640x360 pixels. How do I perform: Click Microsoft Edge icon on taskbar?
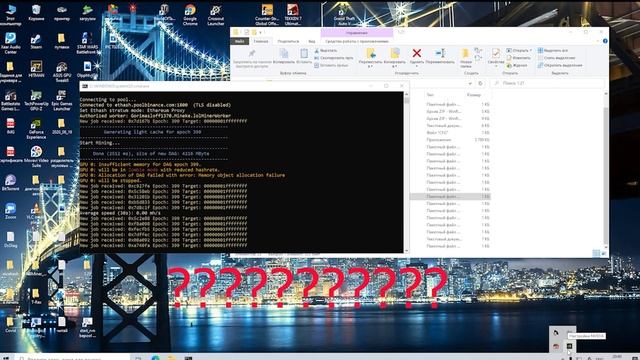156,358
